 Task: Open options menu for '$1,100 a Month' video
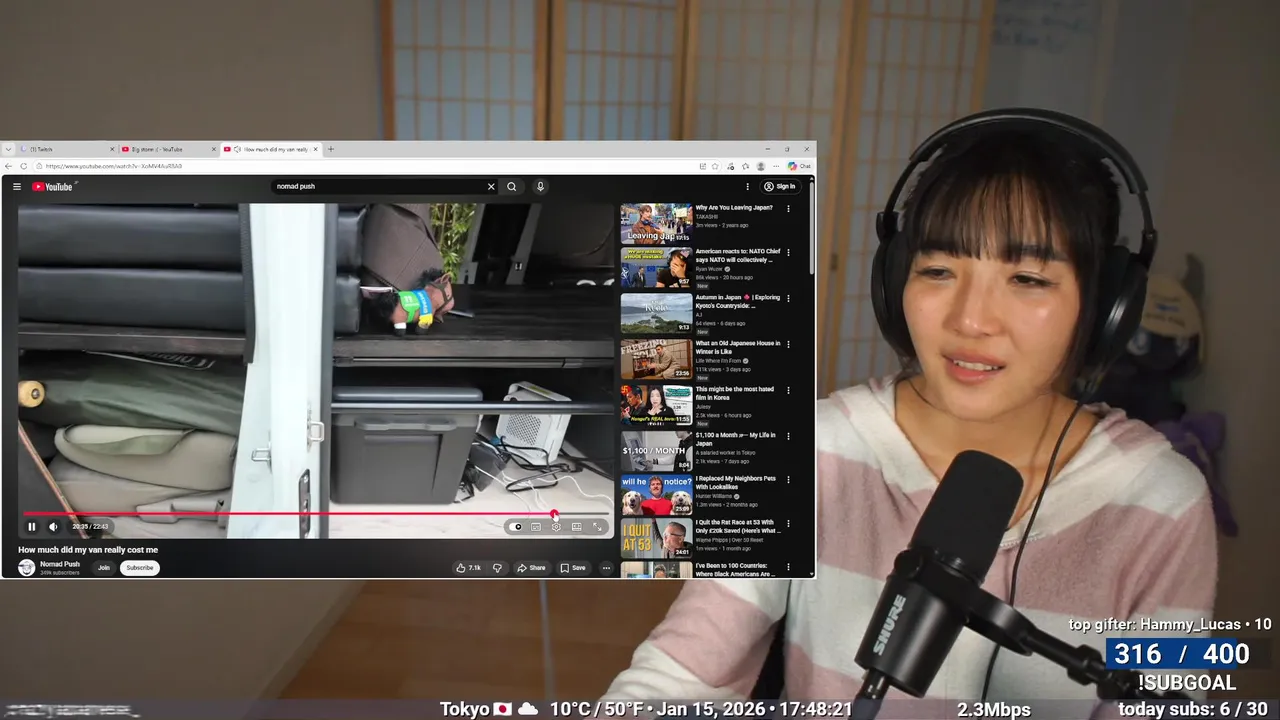tap(788, 436)
